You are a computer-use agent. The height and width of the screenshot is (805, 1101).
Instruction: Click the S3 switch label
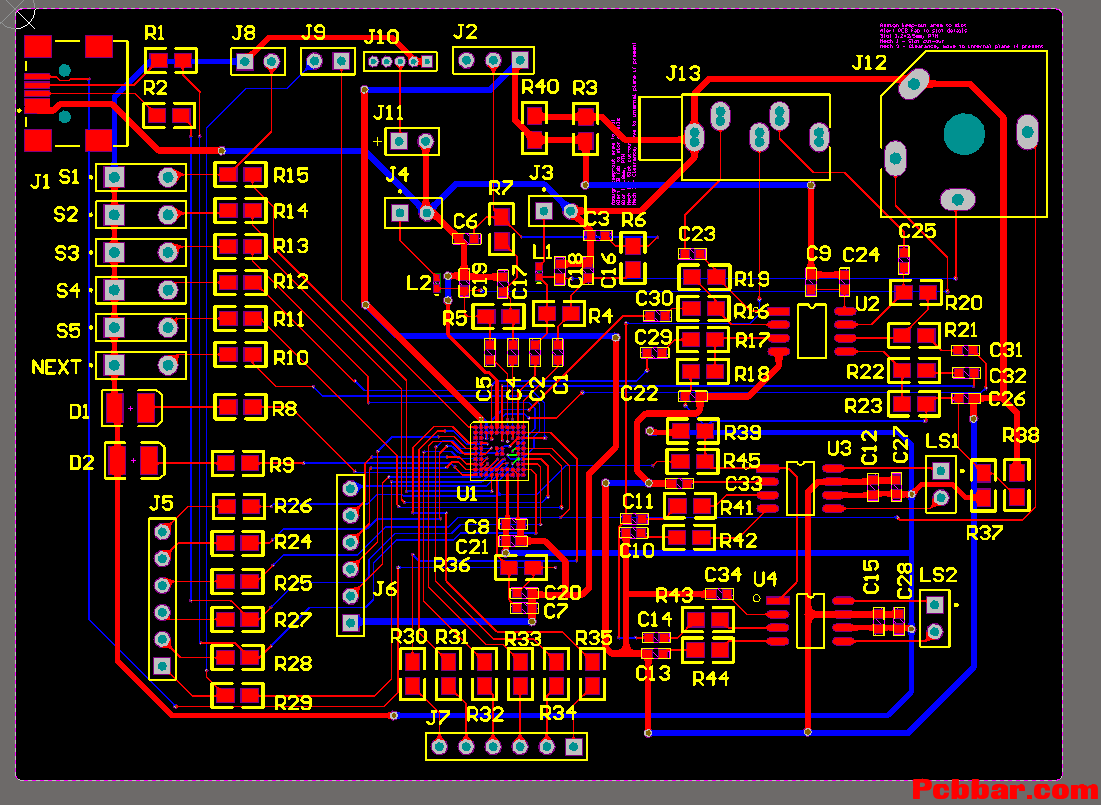point(67,253)
